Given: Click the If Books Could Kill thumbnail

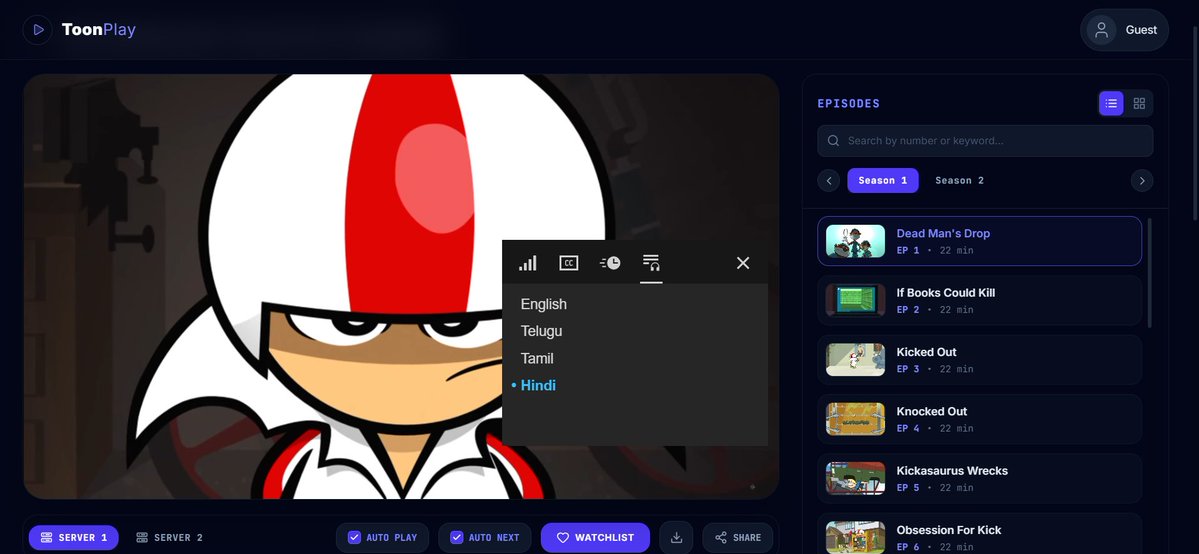Looking at the screenshot, I should [x=856, y=300].
